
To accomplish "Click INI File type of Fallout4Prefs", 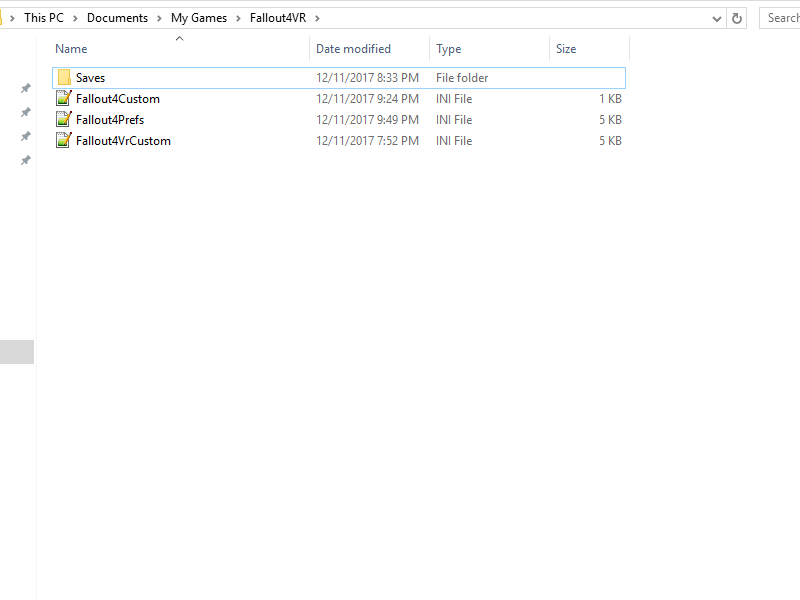I will tap(454, 119).
